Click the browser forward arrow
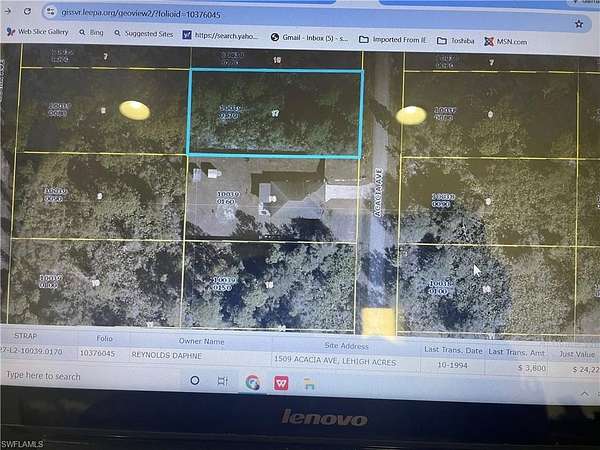This screenshot has width=600, height=450. coord(7,11)
